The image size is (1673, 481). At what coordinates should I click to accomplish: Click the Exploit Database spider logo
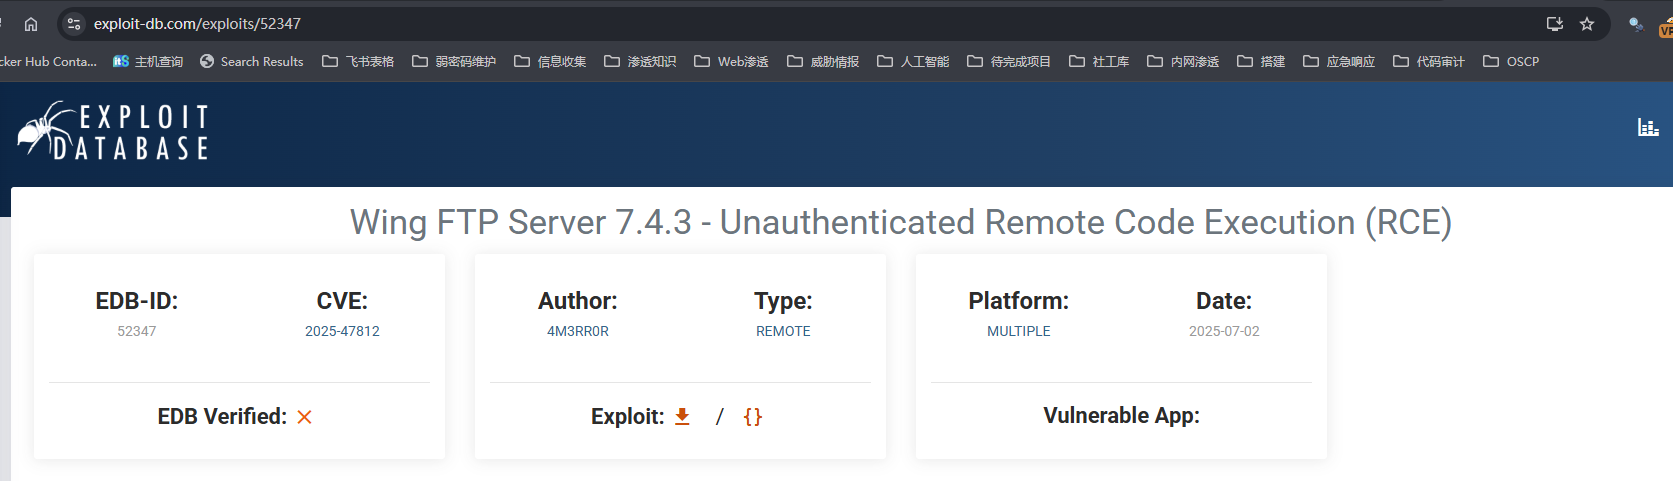[113, 132]
